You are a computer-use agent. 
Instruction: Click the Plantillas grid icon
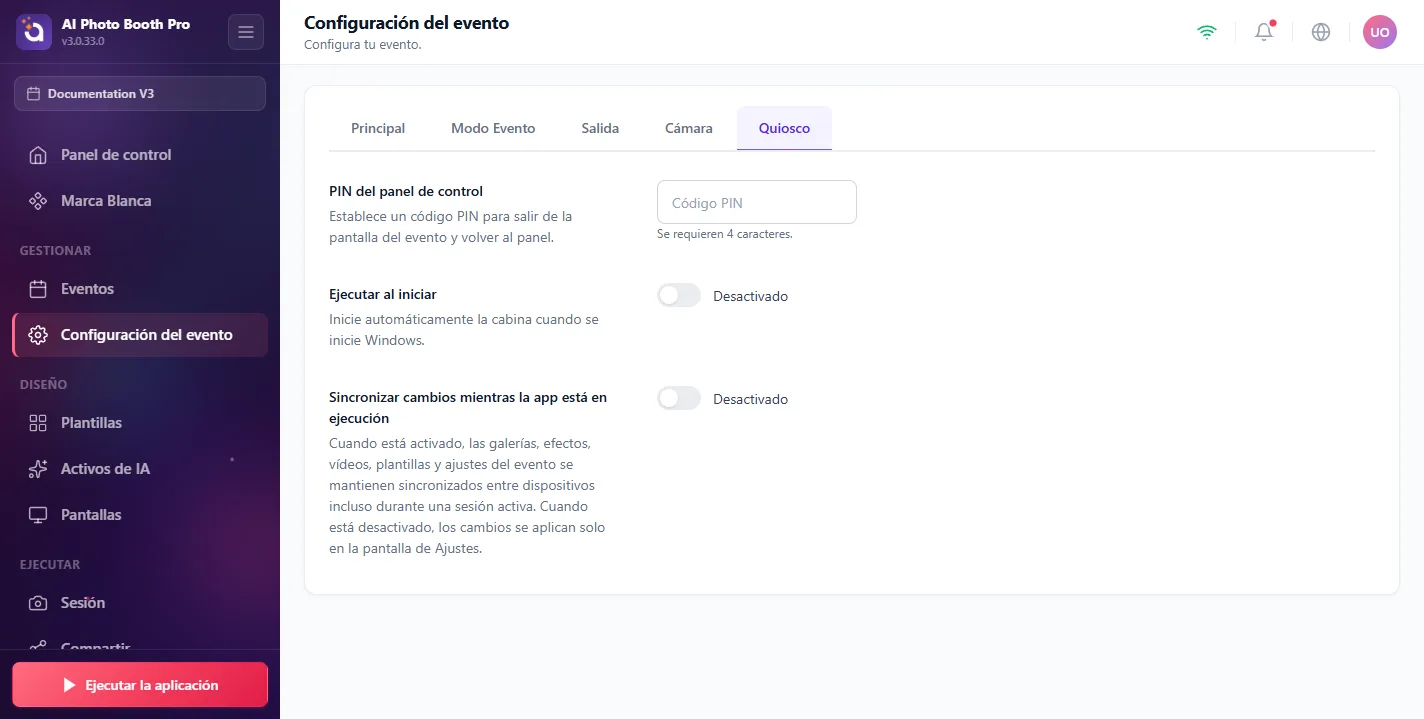pyautogui.click(x=38, y=423)
